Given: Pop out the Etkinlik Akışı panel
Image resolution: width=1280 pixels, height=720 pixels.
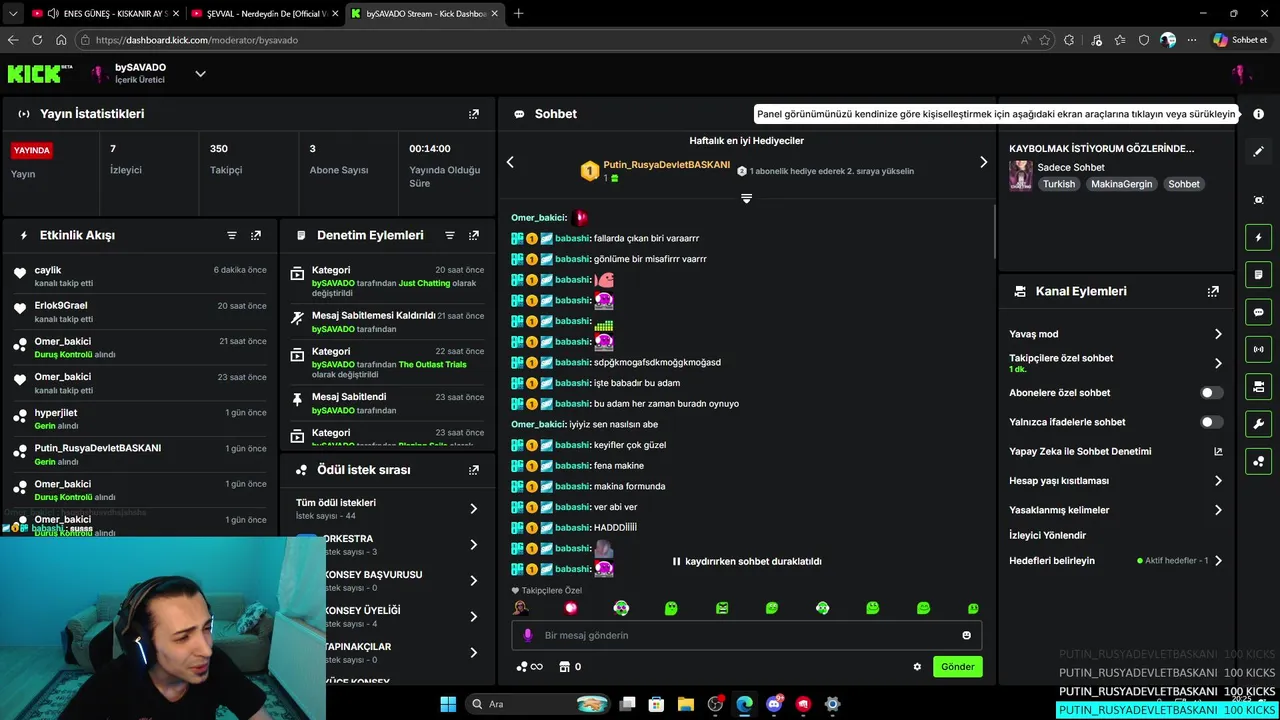Looking at the screenshot, I should click(x=256, y=235).
